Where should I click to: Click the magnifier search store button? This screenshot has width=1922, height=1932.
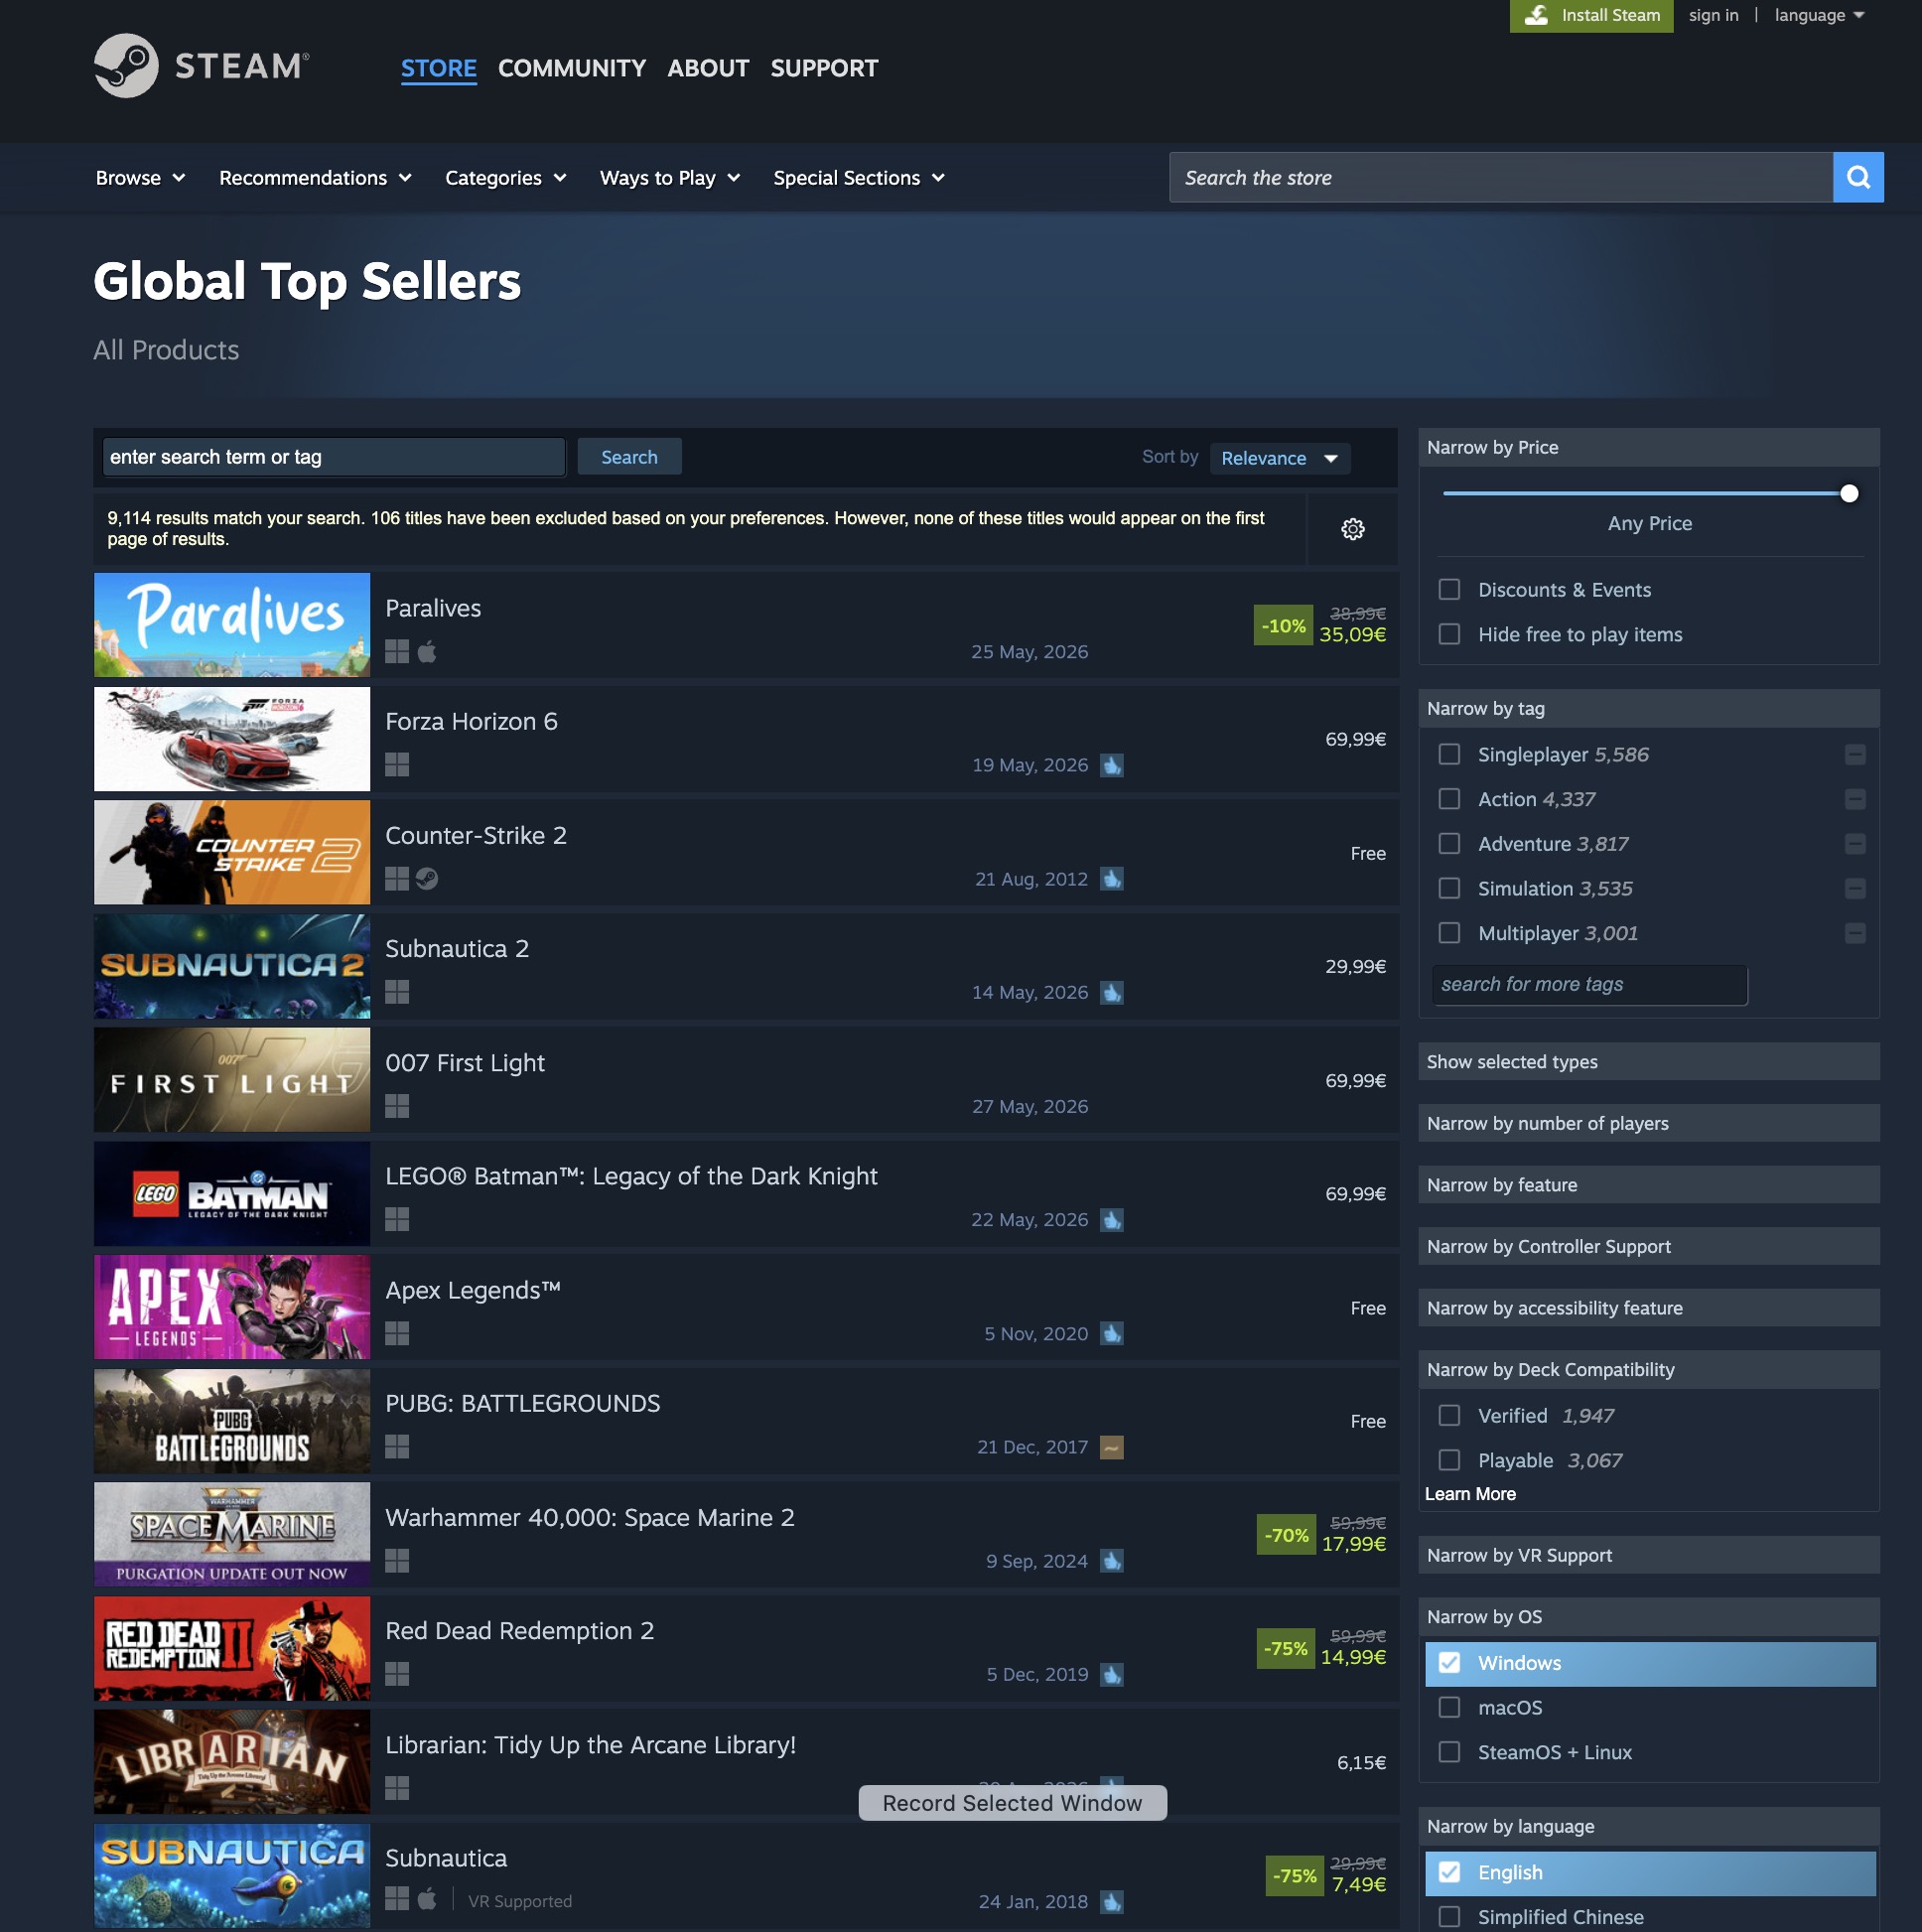click(x=1858, y=178)
